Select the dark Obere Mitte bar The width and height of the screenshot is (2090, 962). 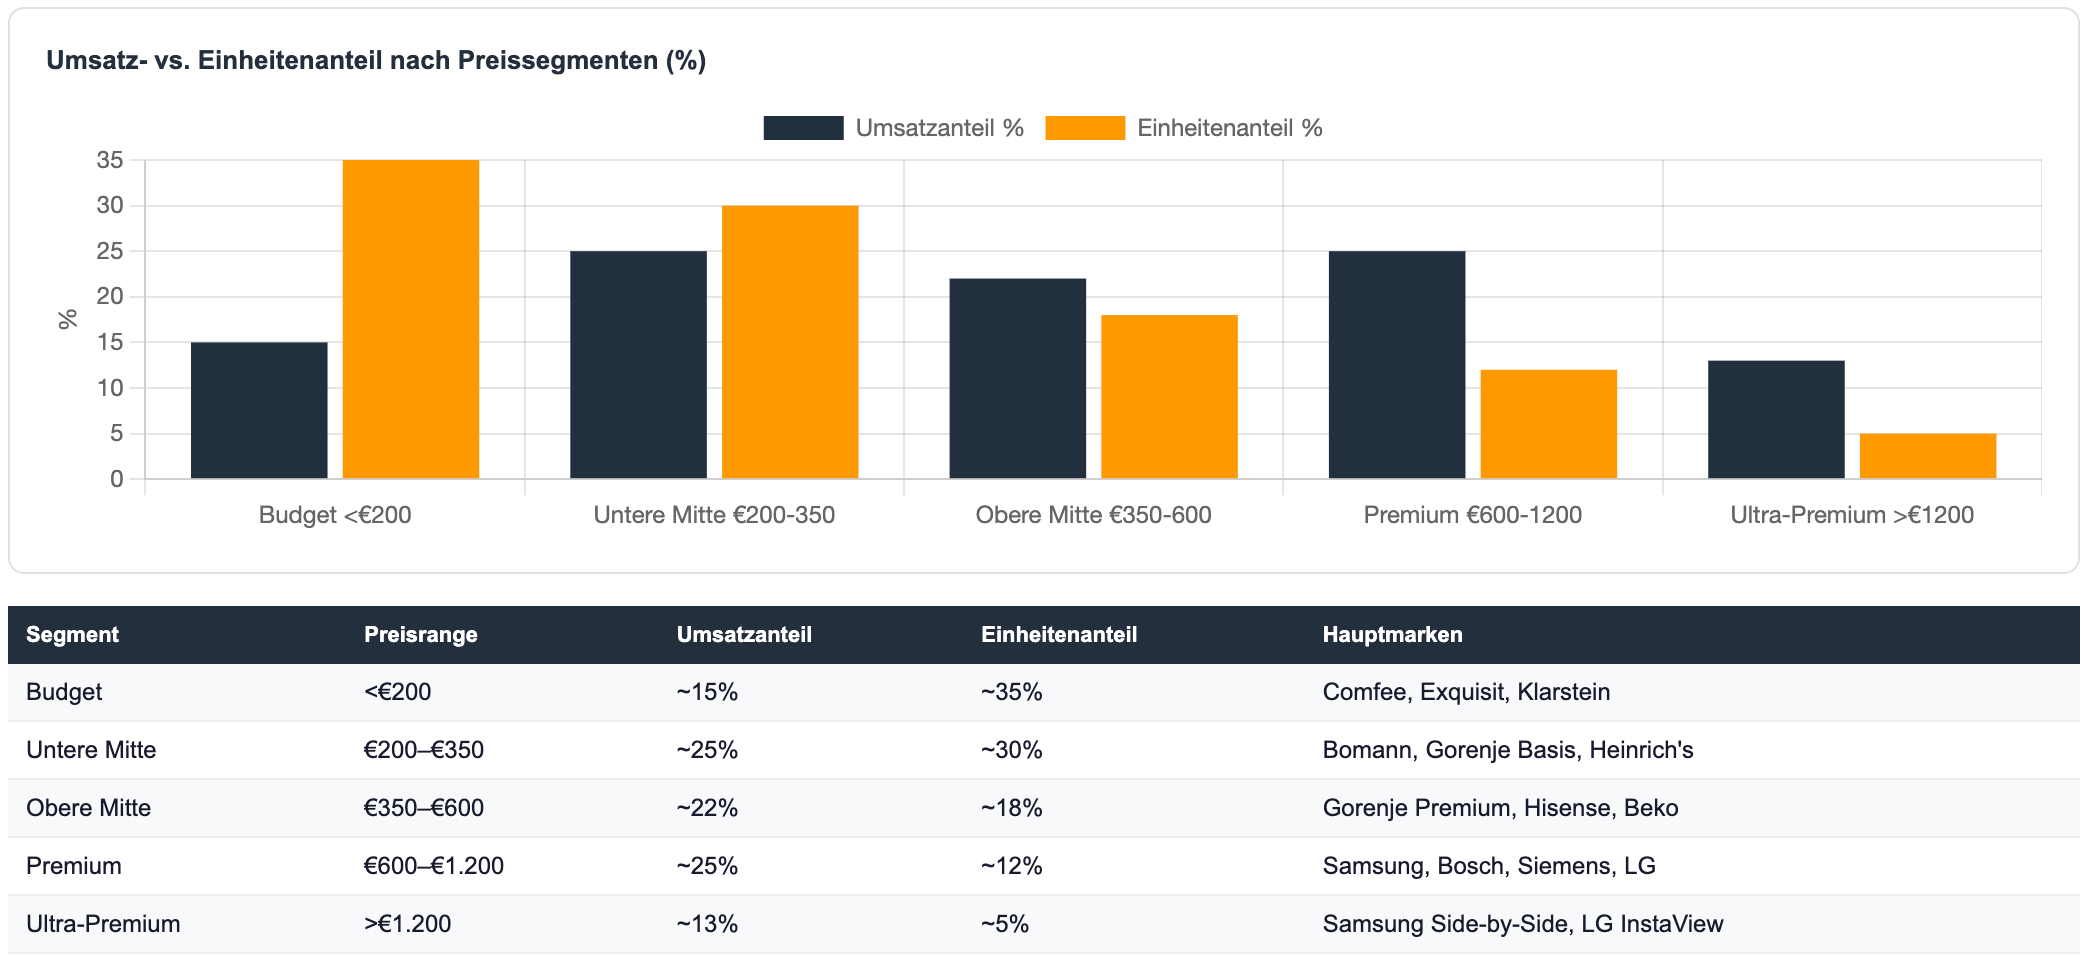coord(1017,378)
